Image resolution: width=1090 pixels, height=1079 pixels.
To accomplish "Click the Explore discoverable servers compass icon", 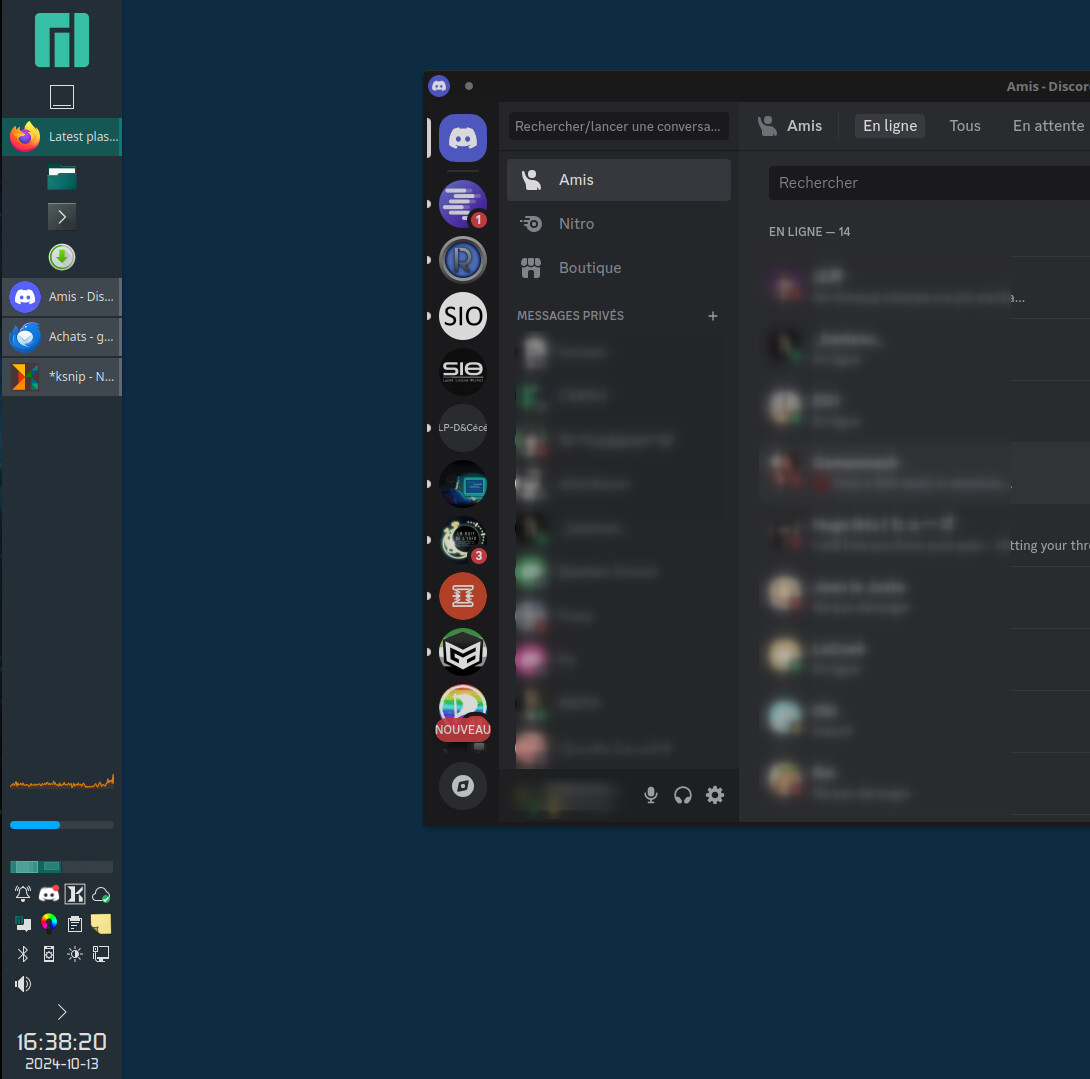I will point(462,786).
